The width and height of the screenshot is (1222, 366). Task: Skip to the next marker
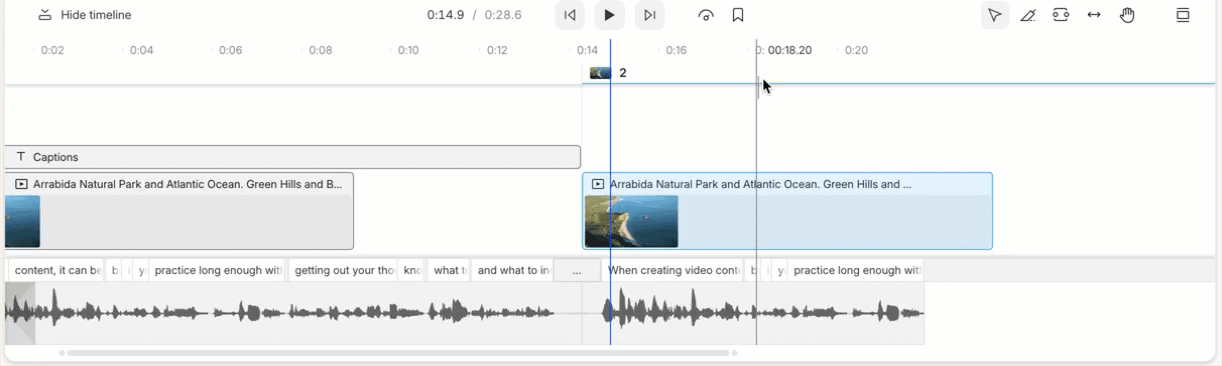[650, 15]
